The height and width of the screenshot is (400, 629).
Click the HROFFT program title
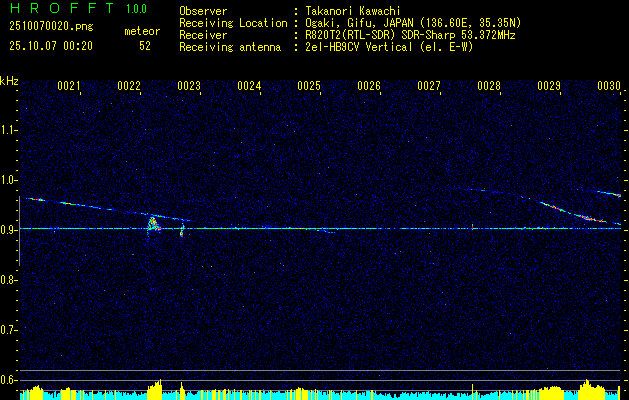62,8
